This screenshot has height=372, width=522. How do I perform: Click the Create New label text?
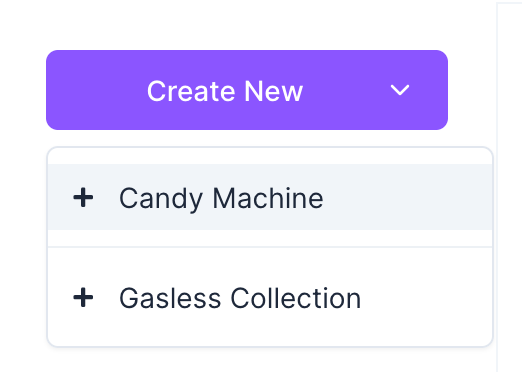point(225,91)
